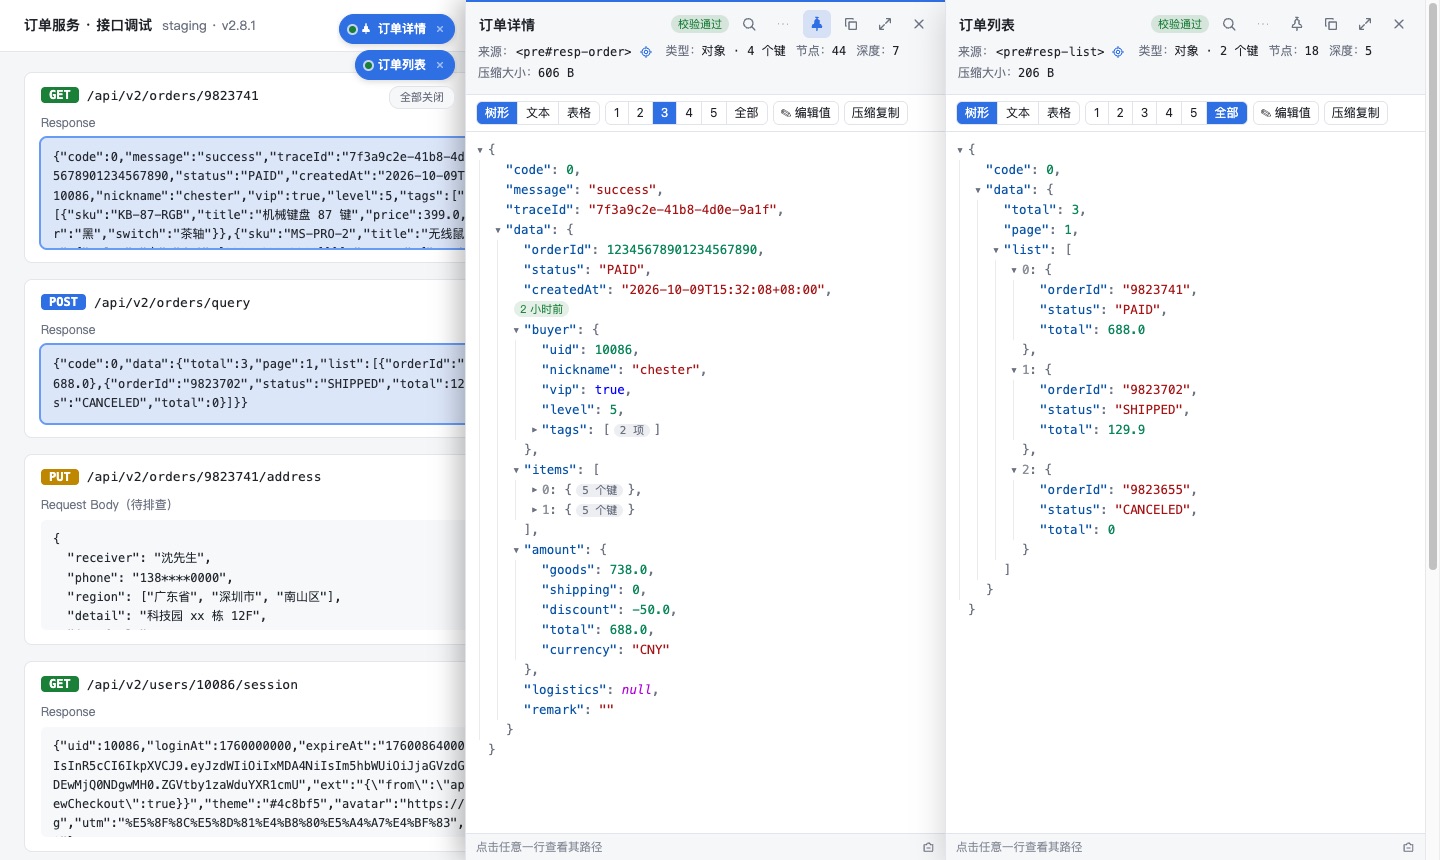
Task: Expand items entry 1 node
Action: tap(535, 510)
